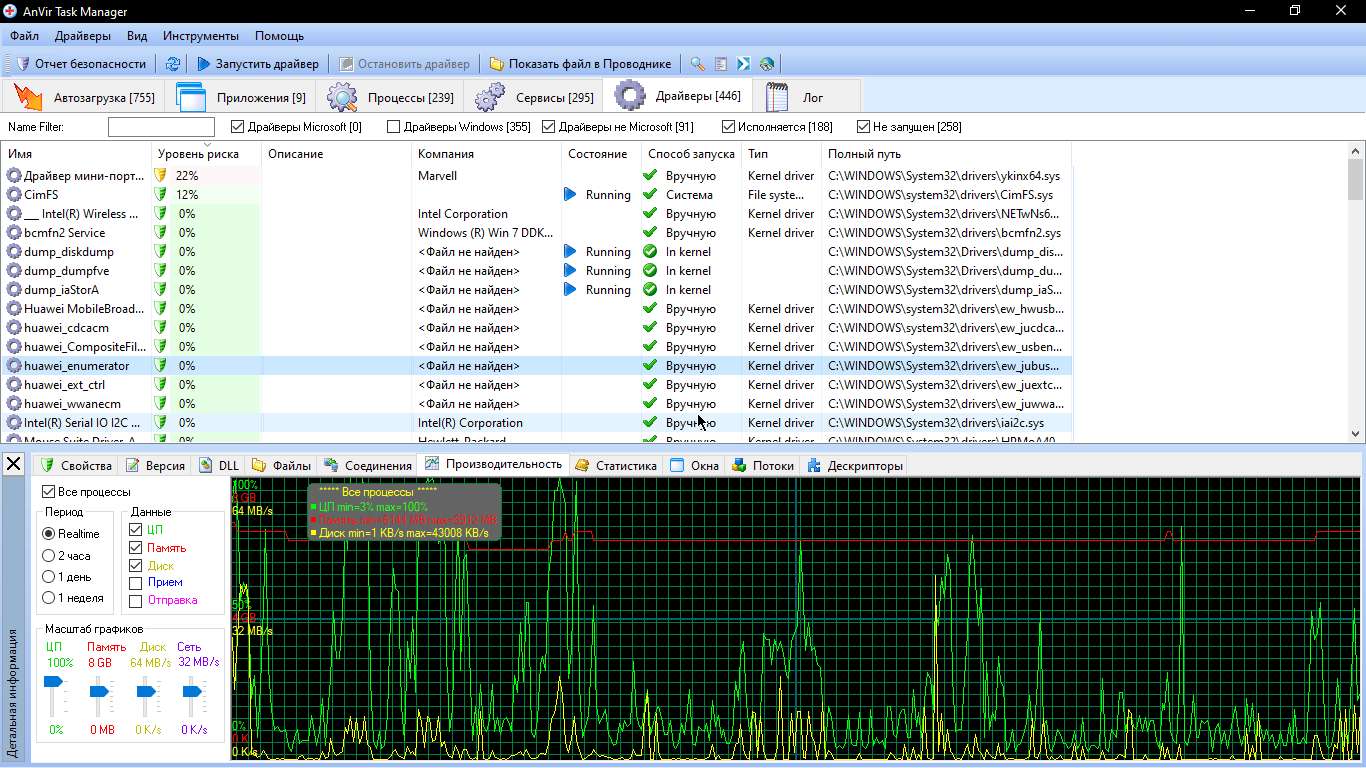Click the refresh icon in the toolbar
This screenshot has height=768, width=1366.
[173, 64]
